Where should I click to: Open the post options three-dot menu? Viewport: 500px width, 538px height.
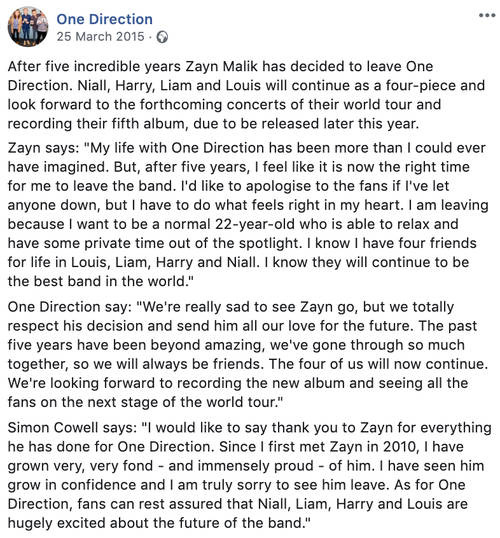[487, 15]
